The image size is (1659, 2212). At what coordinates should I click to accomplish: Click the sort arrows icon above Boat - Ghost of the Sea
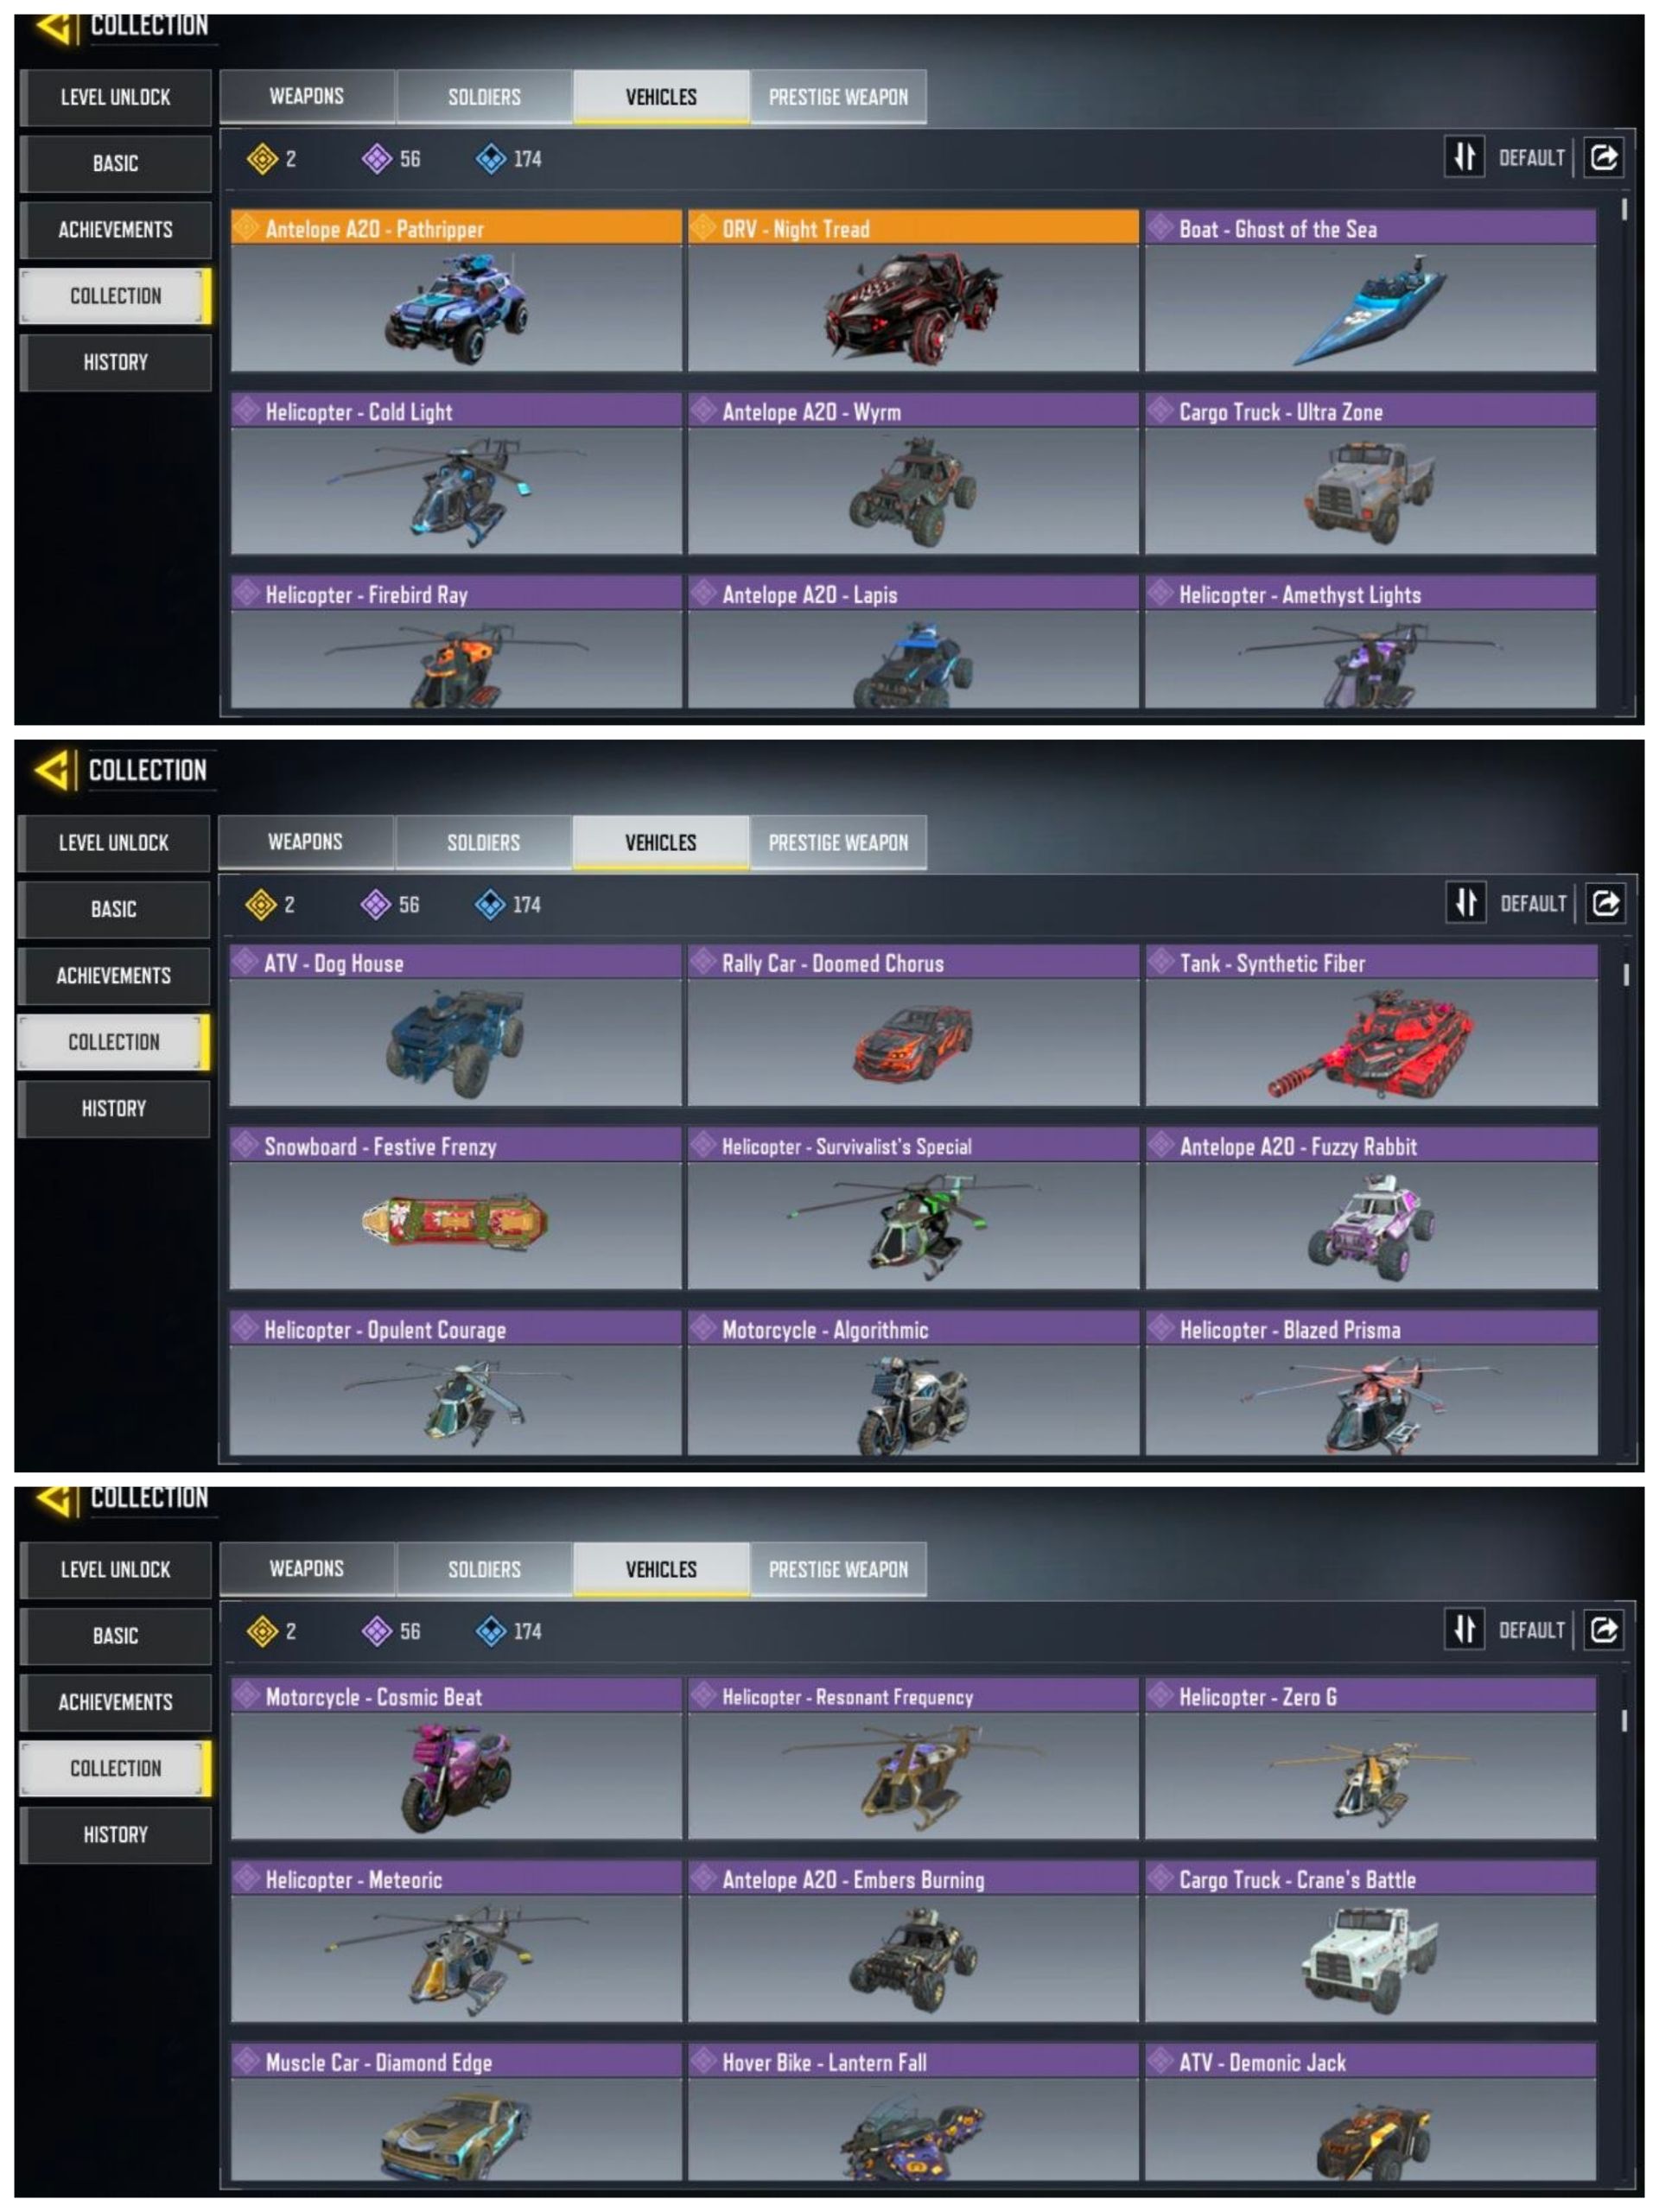[x=1464, y=157]
